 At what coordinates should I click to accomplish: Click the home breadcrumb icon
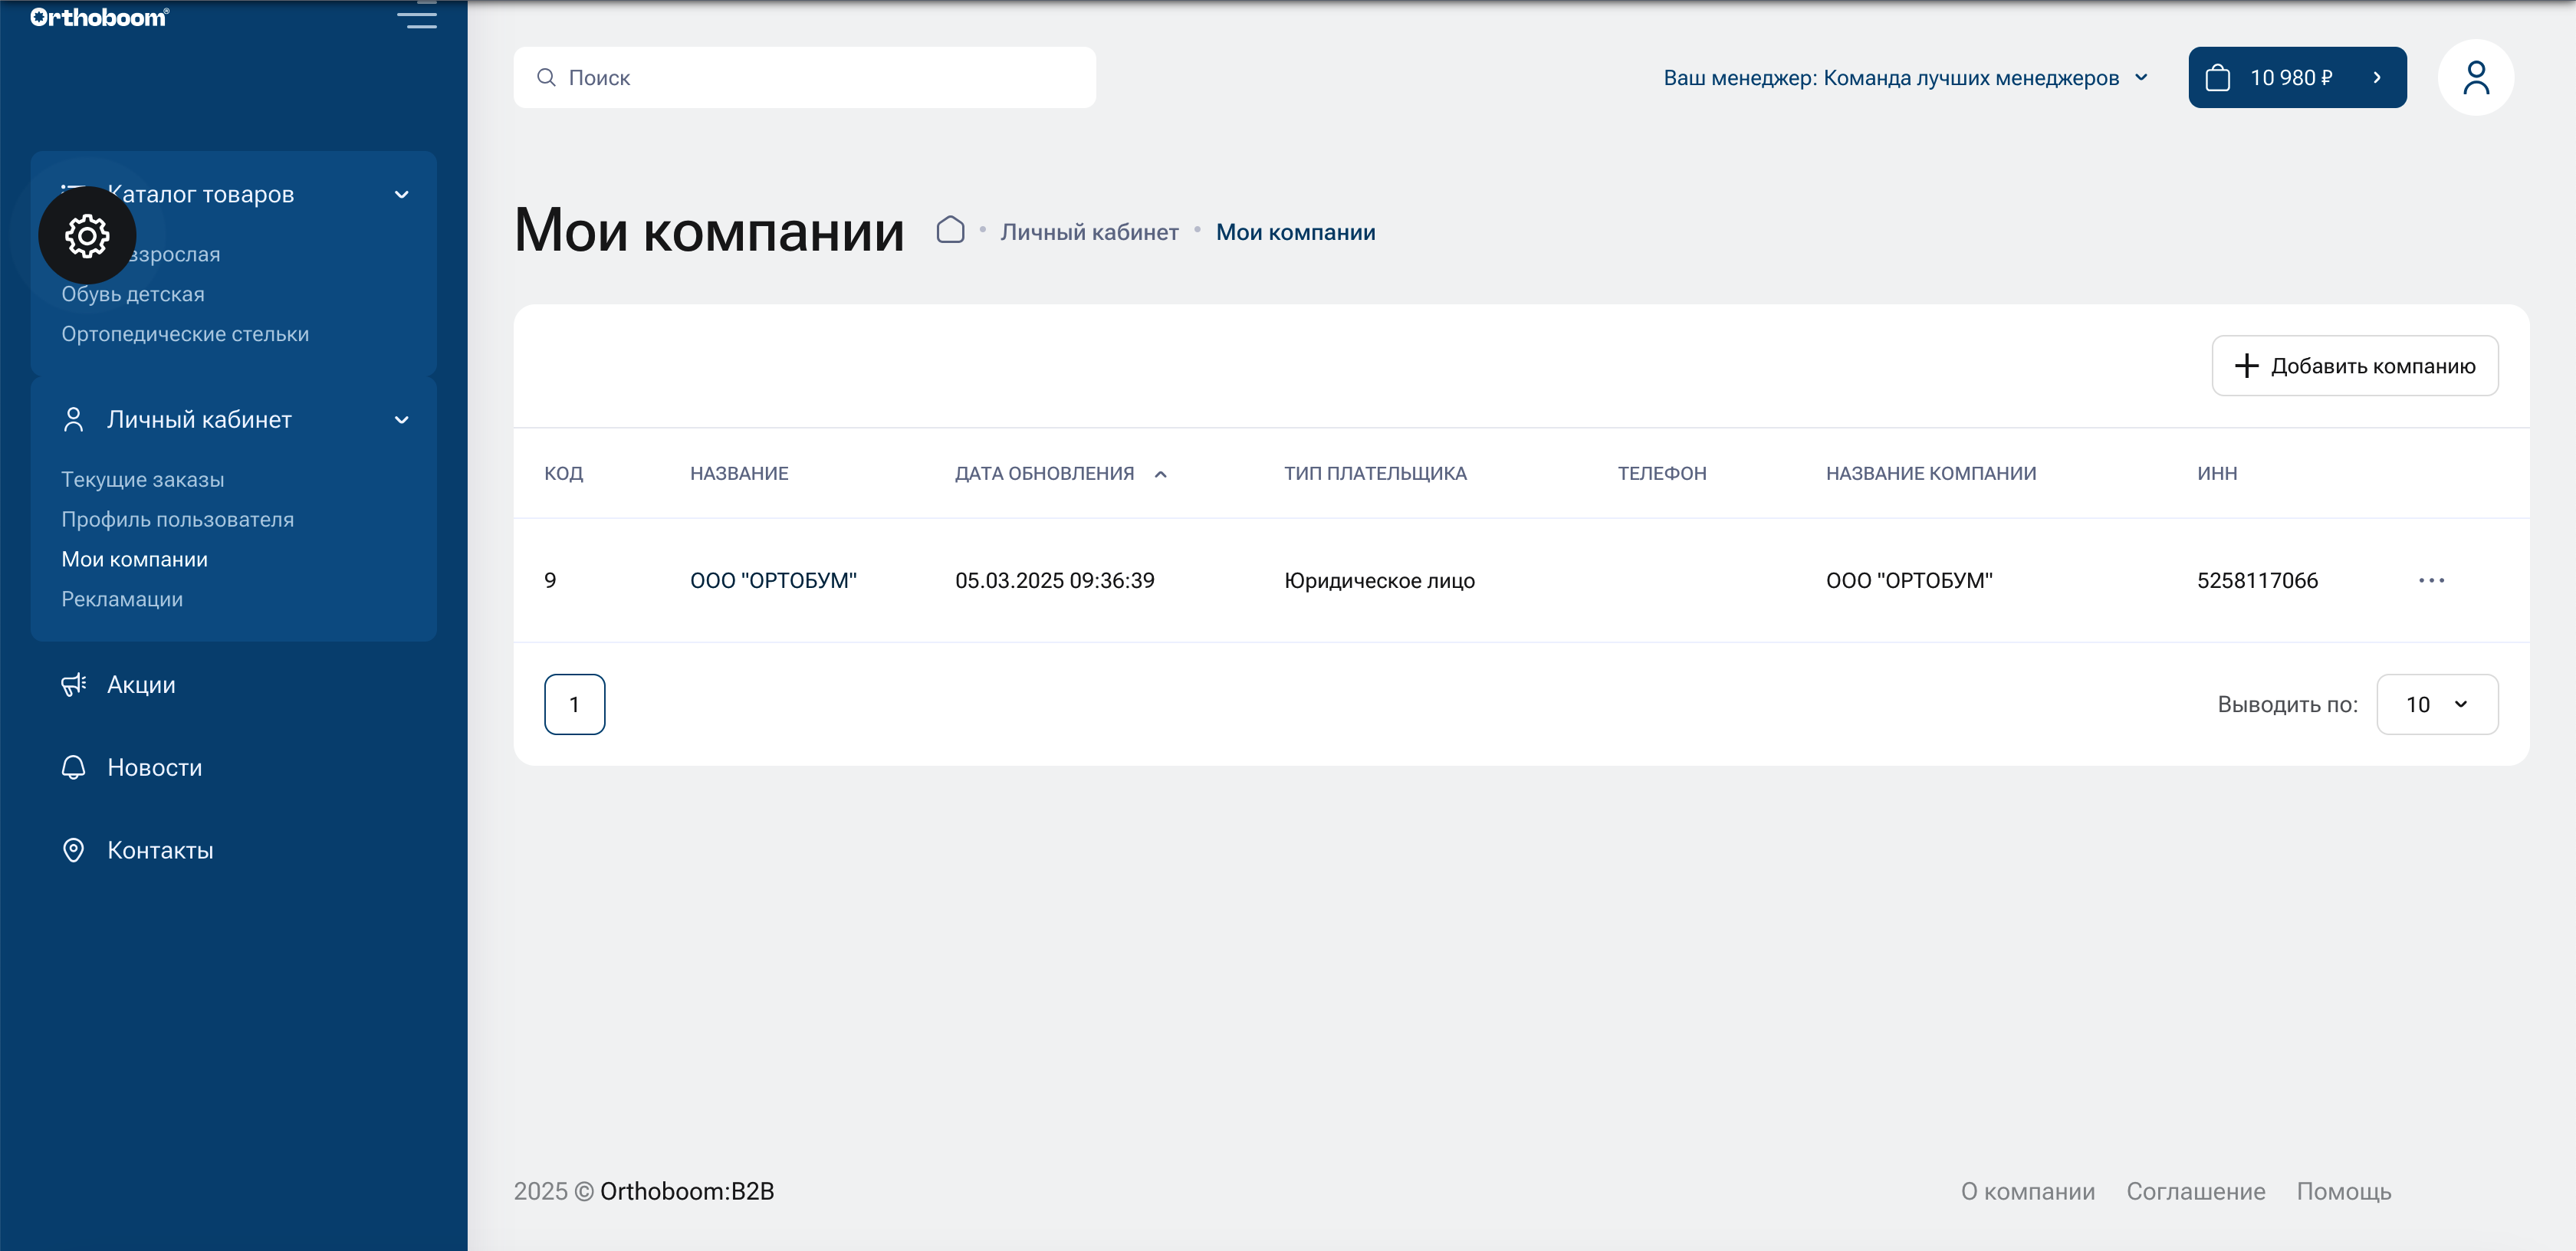(950, 229)
